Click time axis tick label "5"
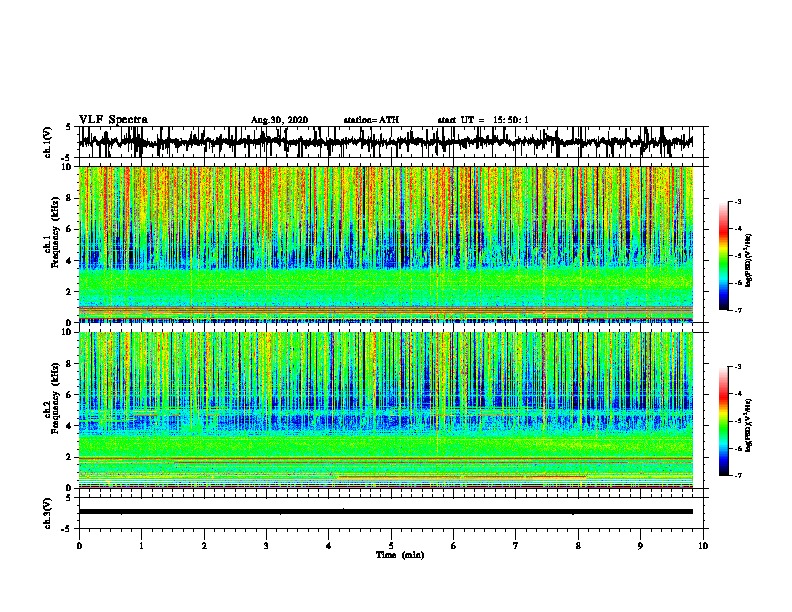The width and height of the screenshot is (792, 612). [x=391, y=546]
